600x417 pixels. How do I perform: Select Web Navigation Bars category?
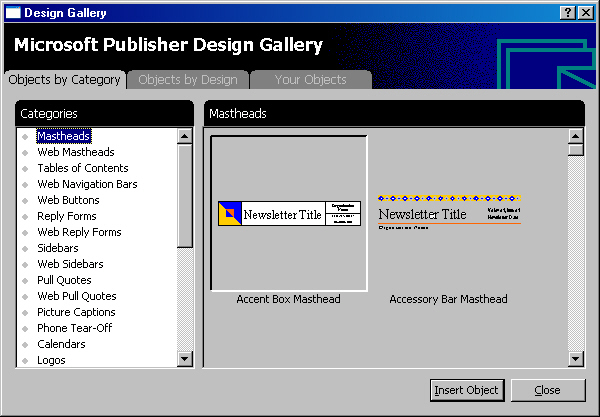point(87,184)
